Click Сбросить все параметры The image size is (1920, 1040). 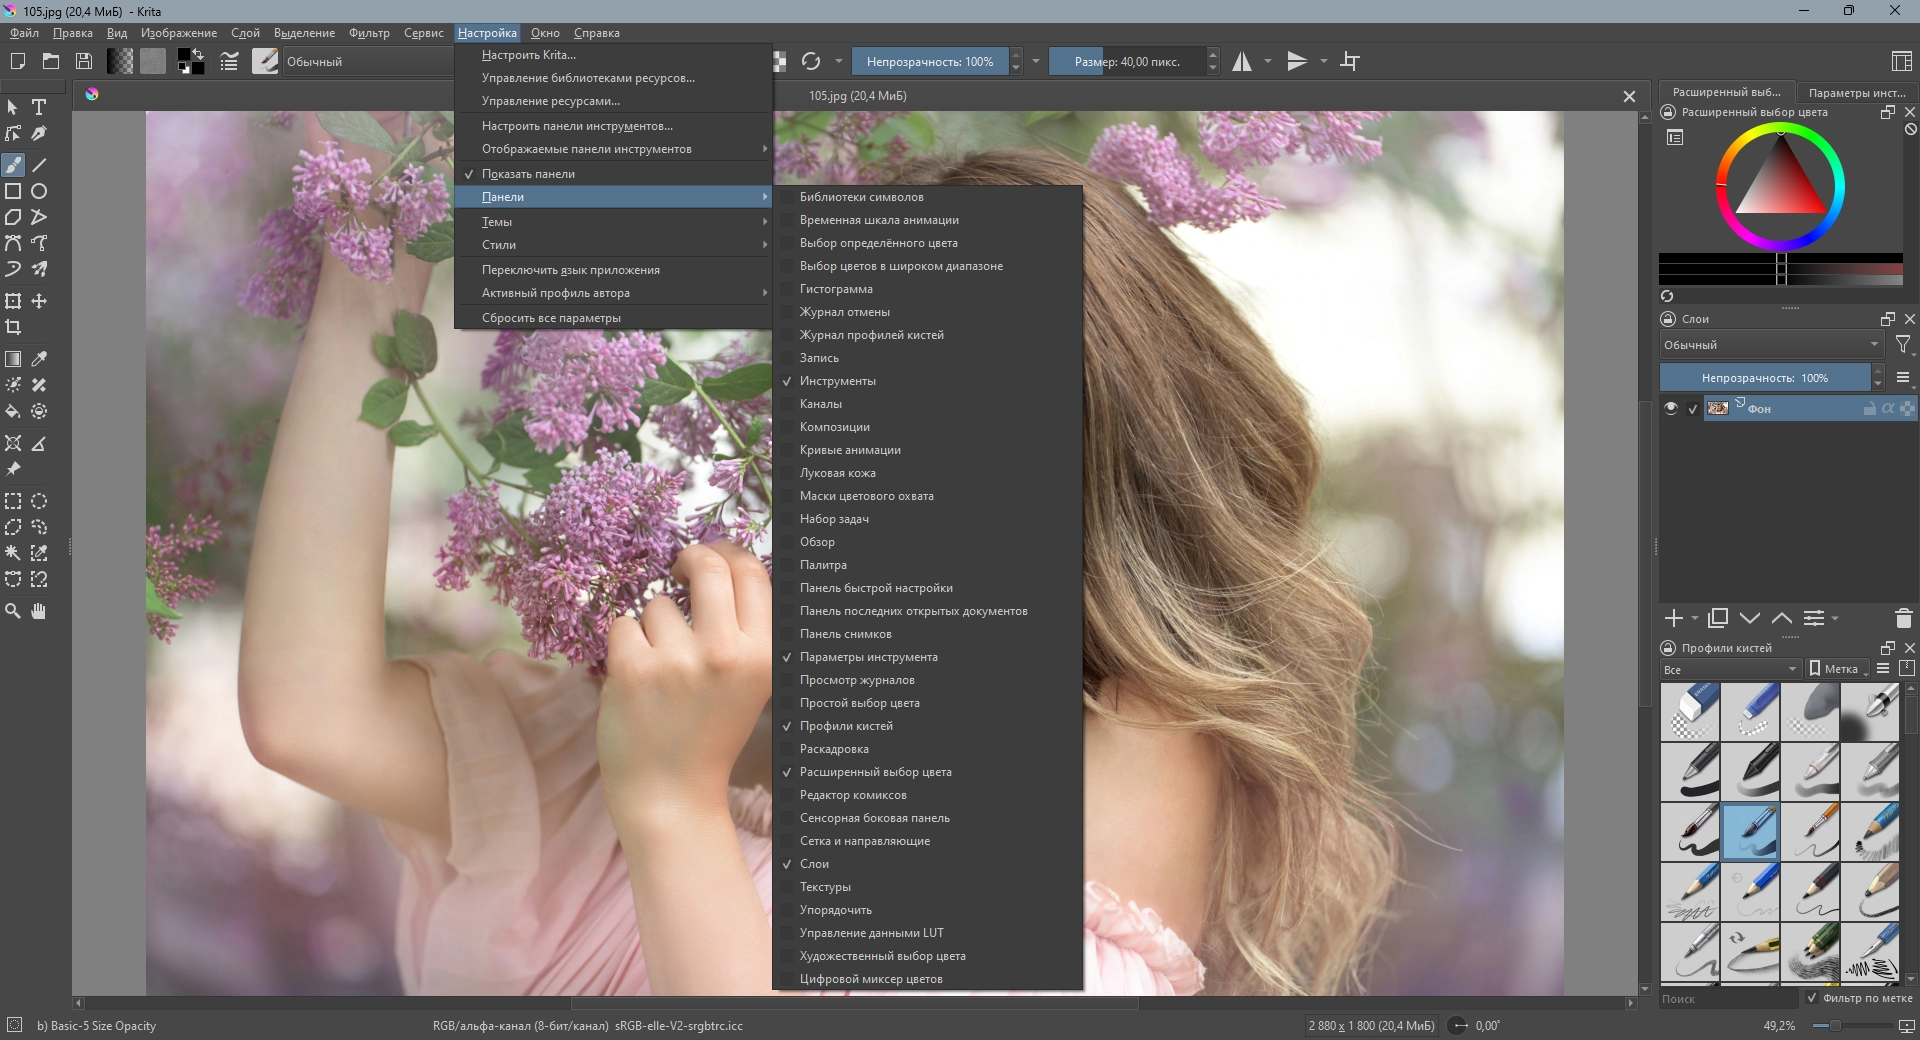pos(551,318)
